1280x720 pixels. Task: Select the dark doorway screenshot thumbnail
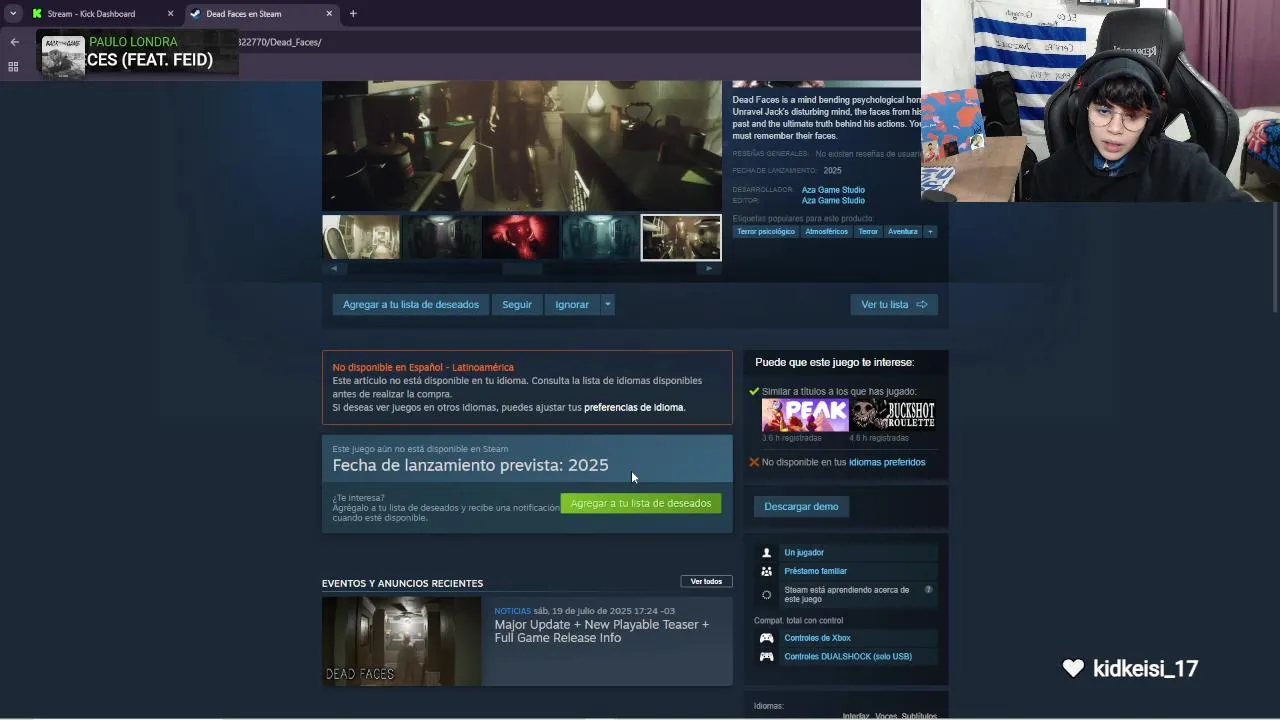tap(441, 238)
